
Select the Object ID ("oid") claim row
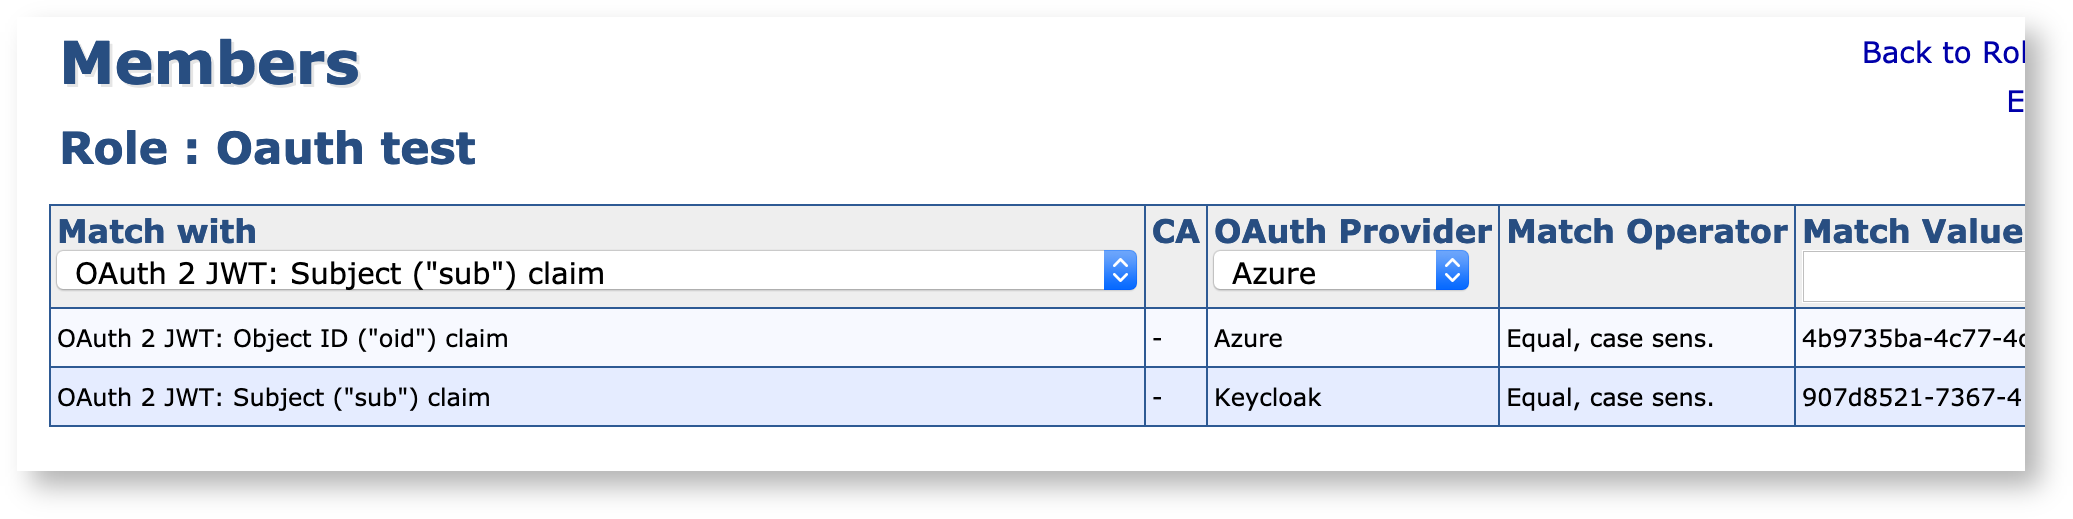click(x=283, y=339)
